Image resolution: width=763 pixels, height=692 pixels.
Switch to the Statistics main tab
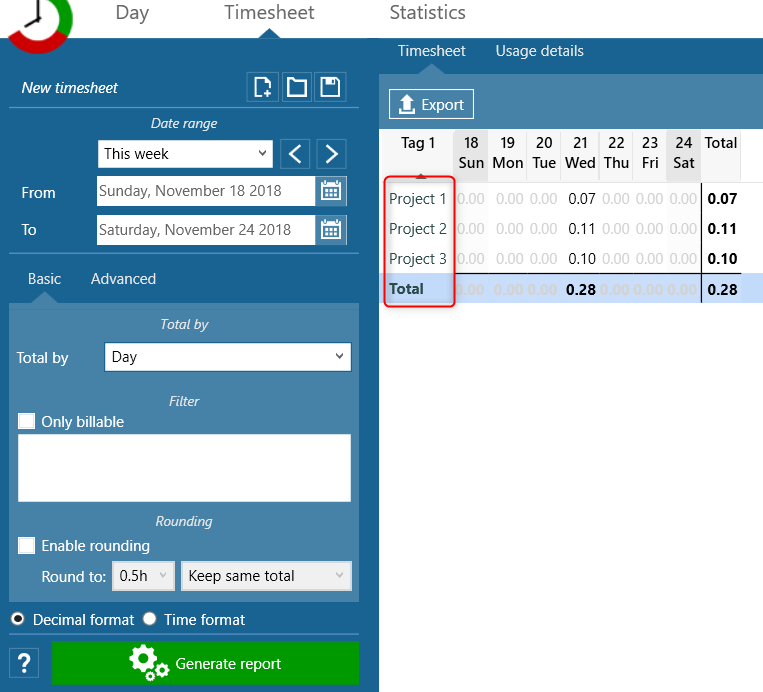pos(427,13)
